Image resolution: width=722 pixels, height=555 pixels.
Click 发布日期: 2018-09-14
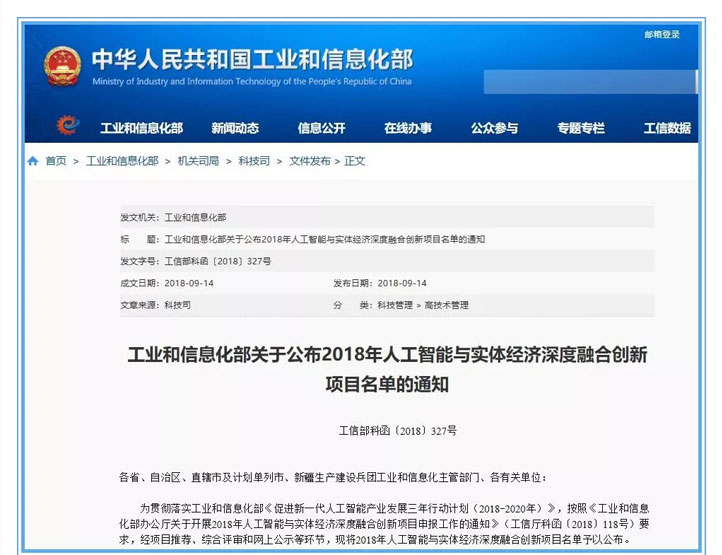(x=380, y=283)
